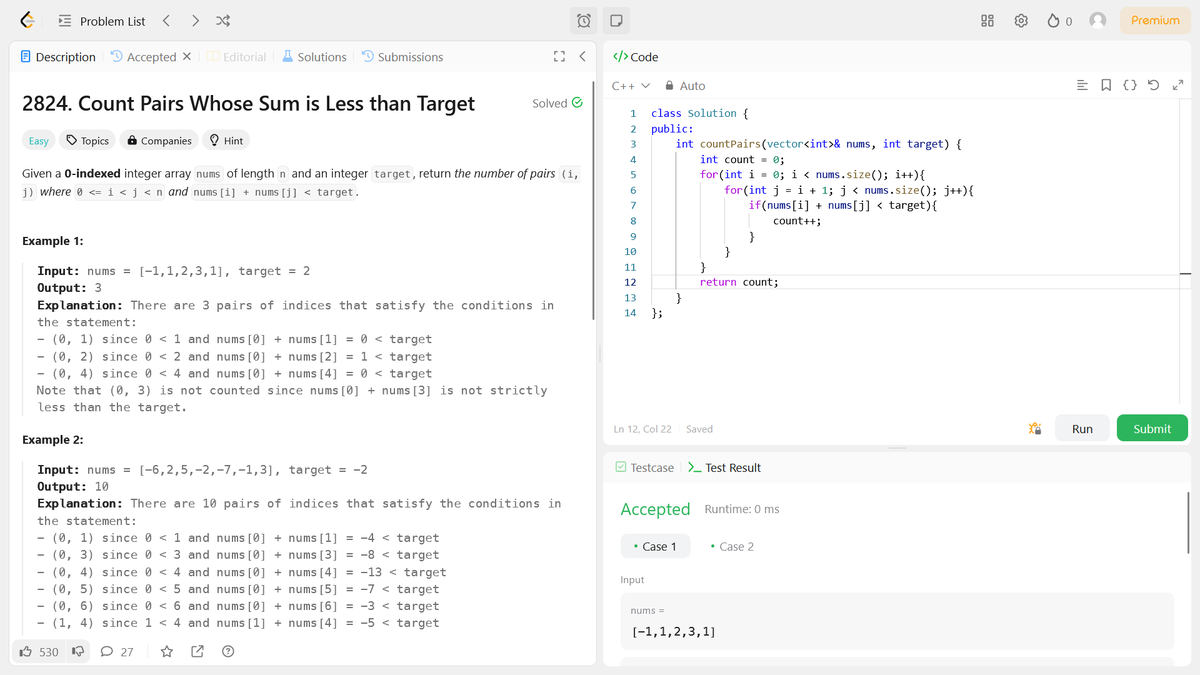
Task: Select Case 1 result
Action: pos(655,546)
